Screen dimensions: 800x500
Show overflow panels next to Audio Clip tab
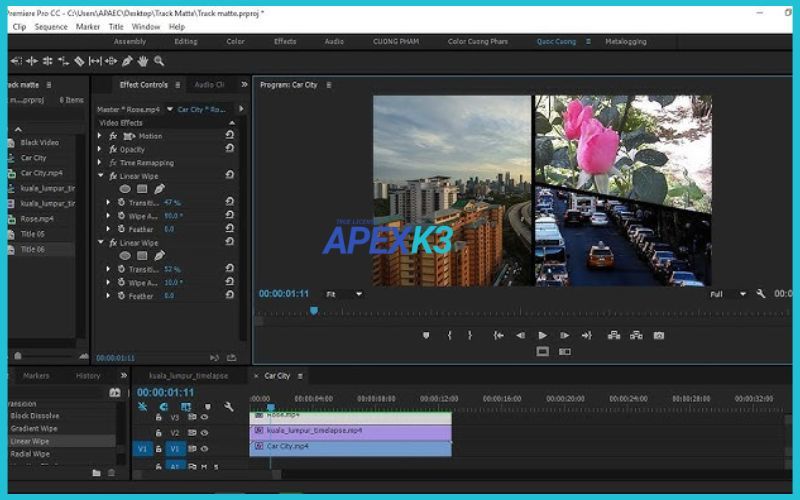[x=244, y=85]
